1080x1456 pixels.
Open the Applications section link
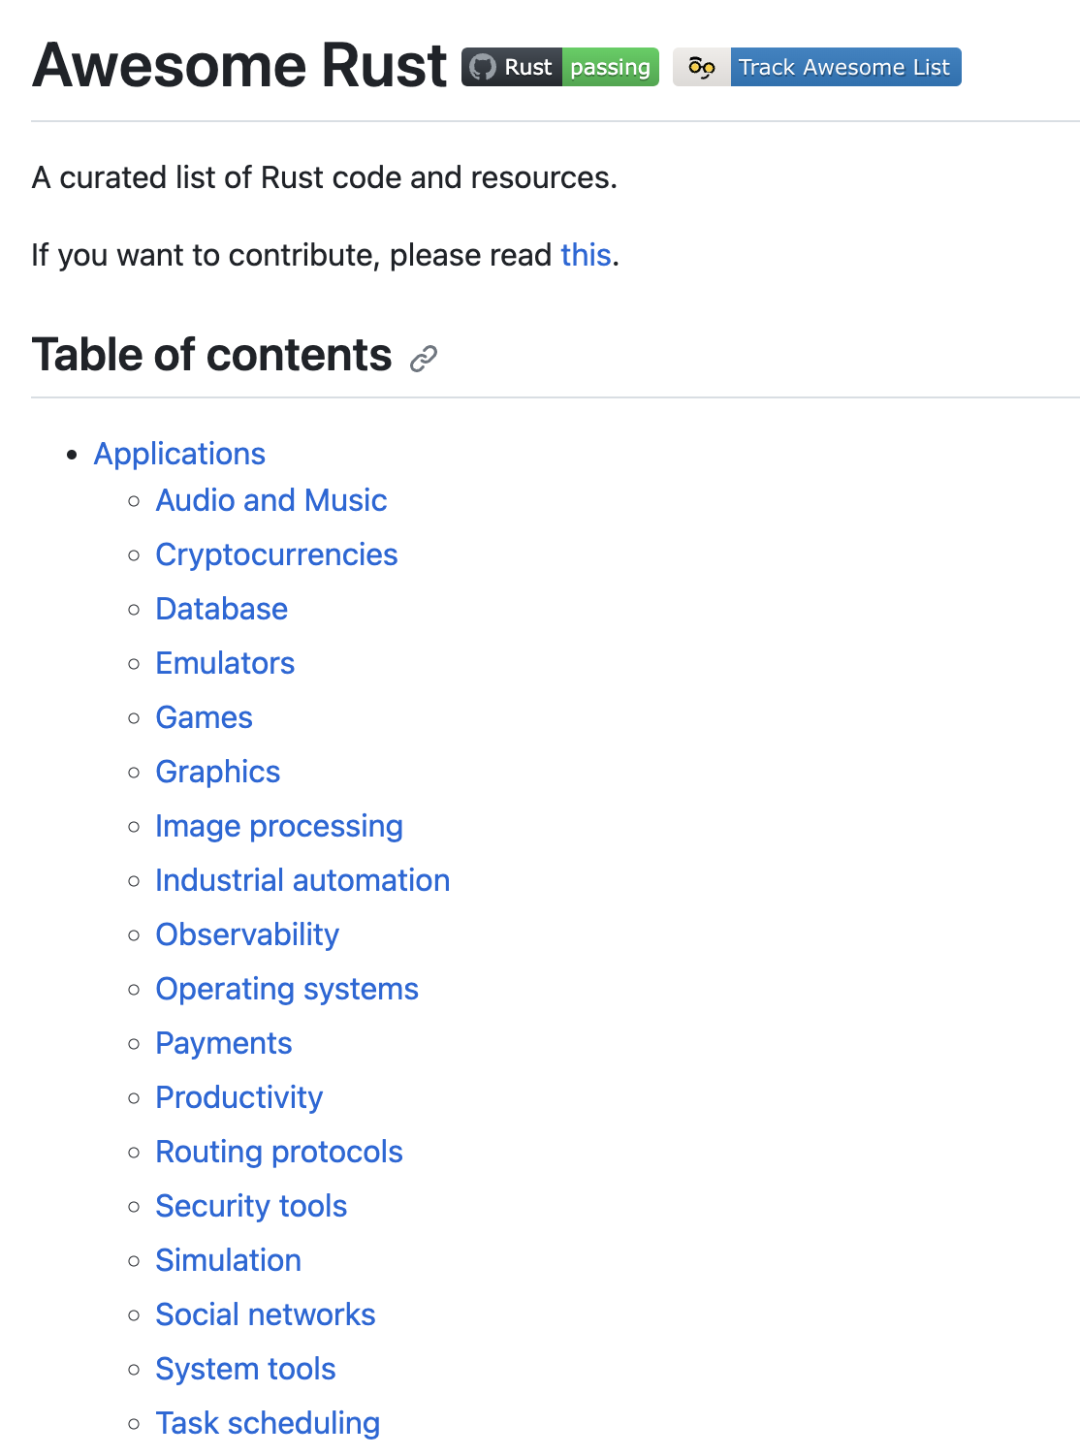tap(180, 454)
